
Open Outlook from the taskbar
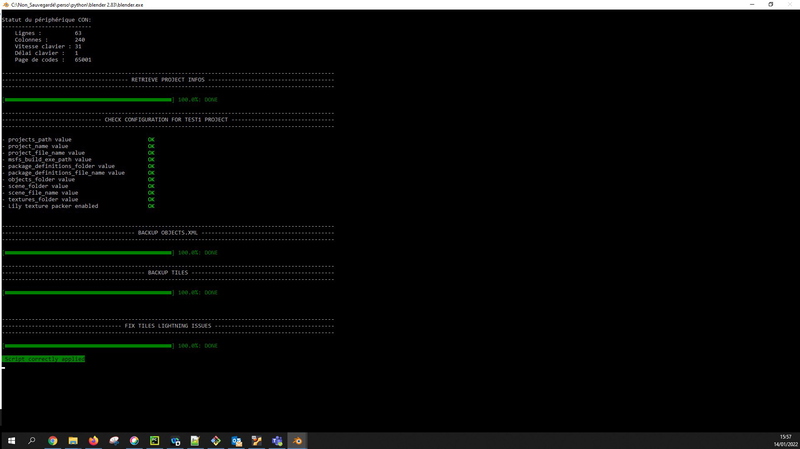click(x=237, y=440)
